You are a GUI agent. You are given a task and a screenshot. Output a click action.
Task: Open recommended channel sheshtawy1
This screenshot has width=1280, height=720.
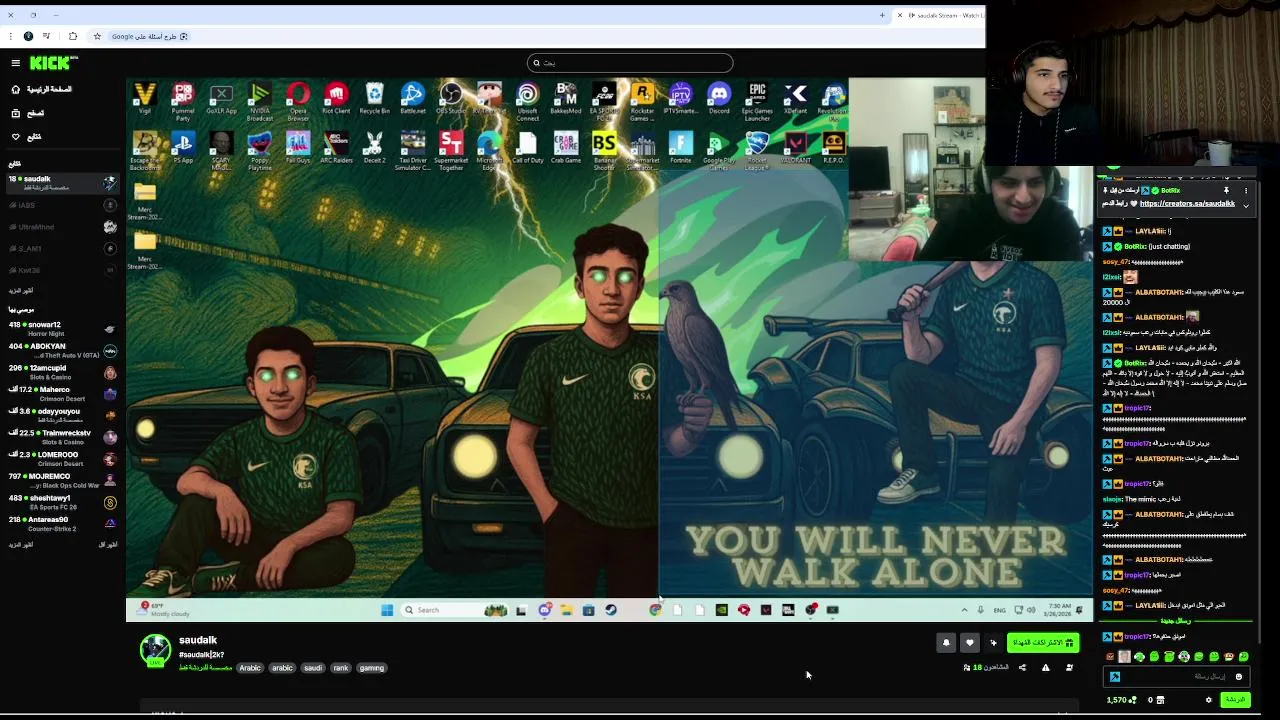point(62,502)
